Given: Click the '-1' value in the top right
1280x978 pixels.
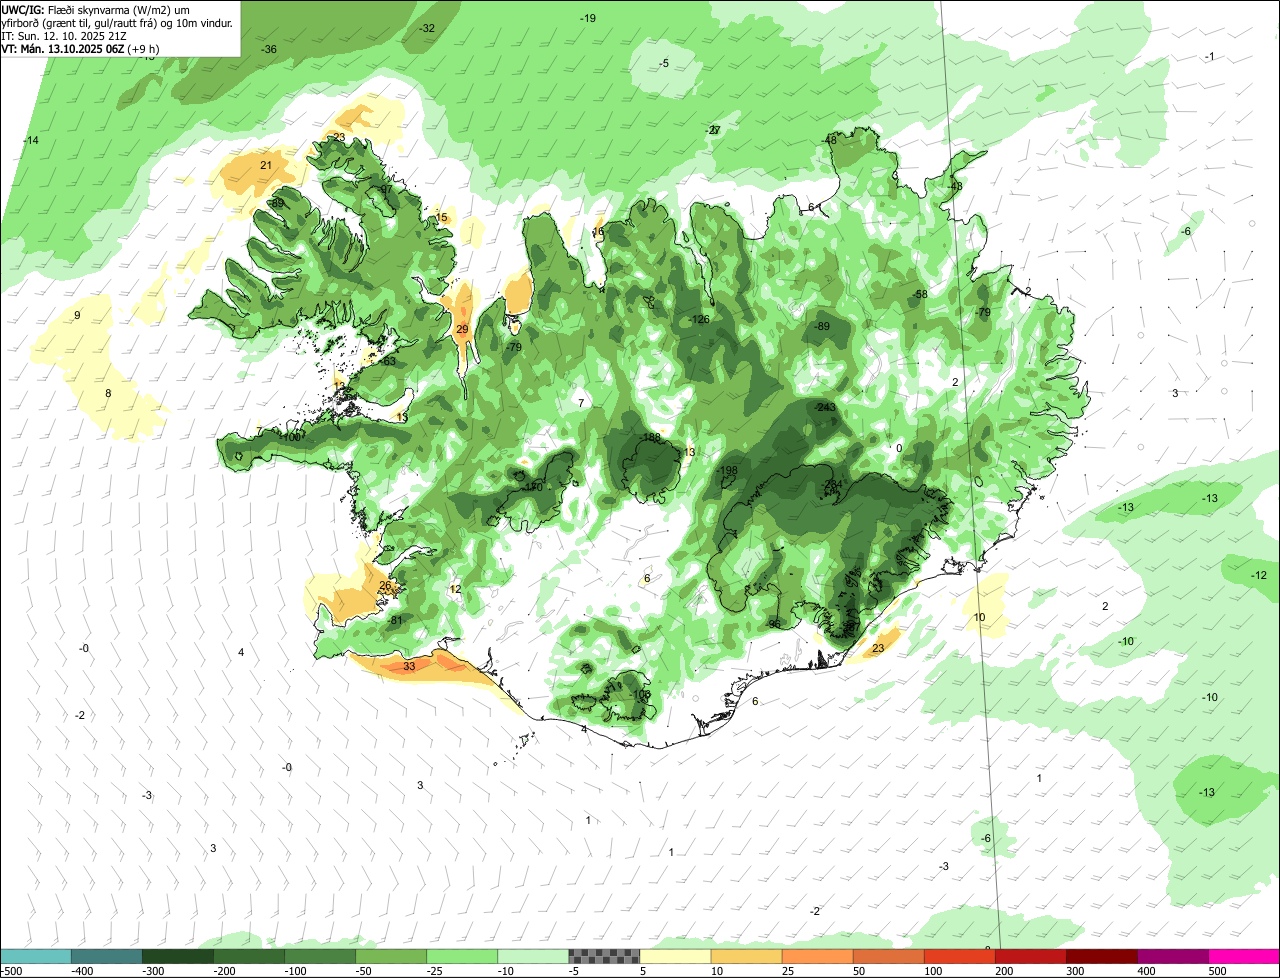Looking at the screenshot, I should point(1209,57).
